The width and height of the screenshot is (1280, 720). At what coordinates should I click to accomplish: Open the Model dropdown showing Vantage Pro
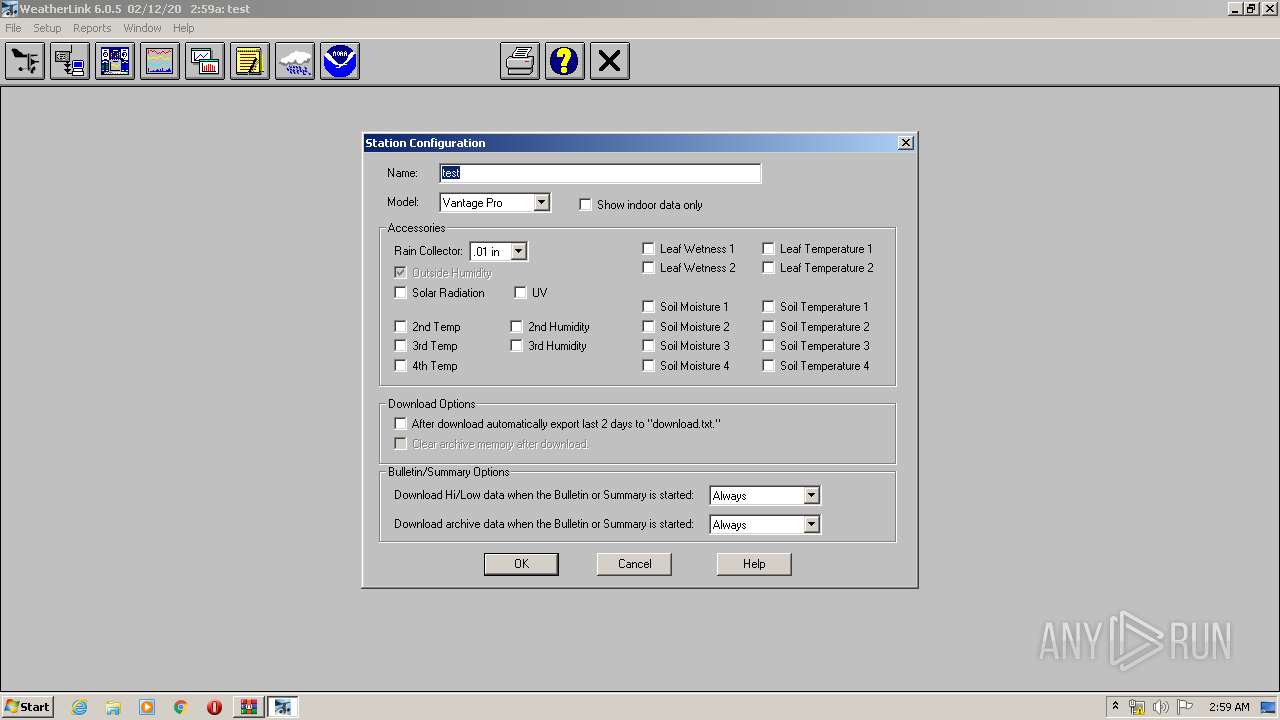[495, 203]
